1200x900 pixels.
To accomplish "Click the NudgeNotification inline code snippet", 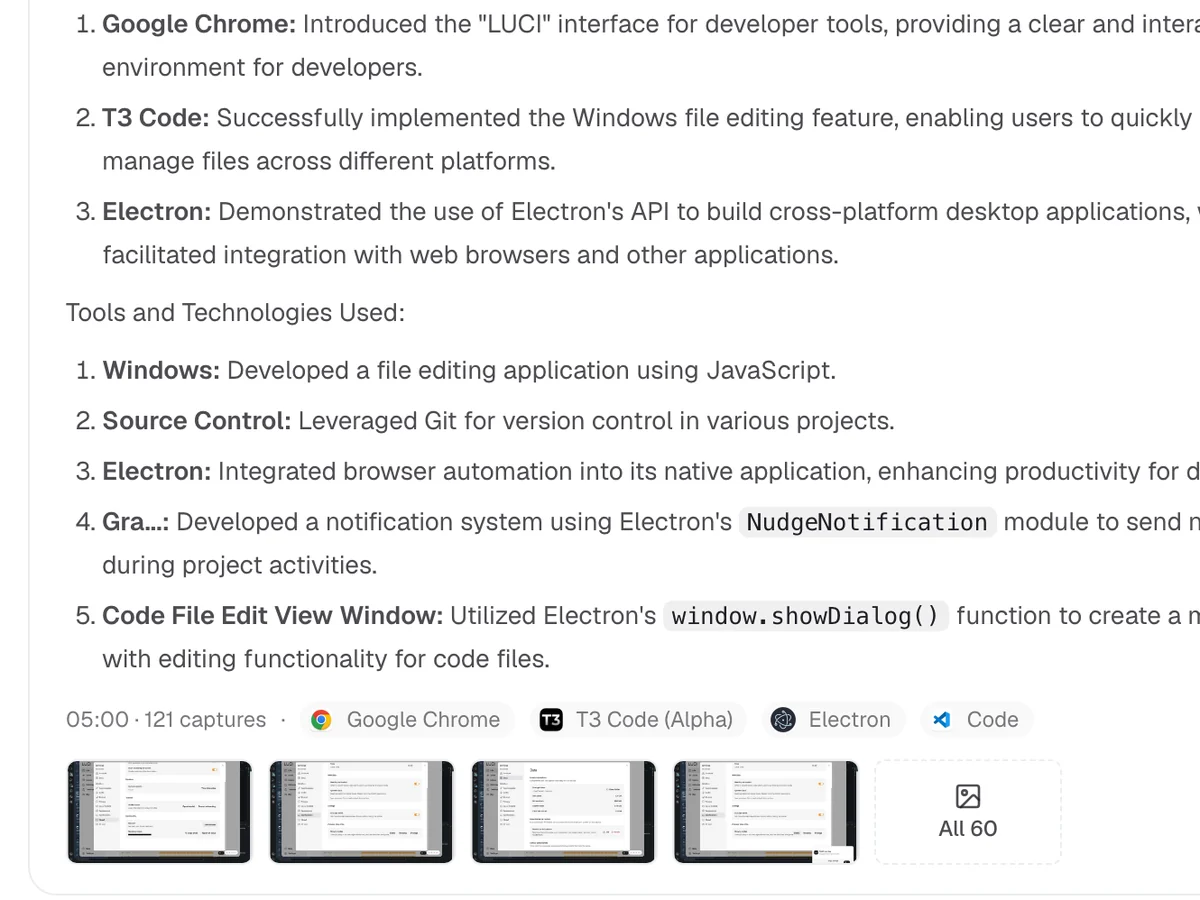I will click(867, 522).
